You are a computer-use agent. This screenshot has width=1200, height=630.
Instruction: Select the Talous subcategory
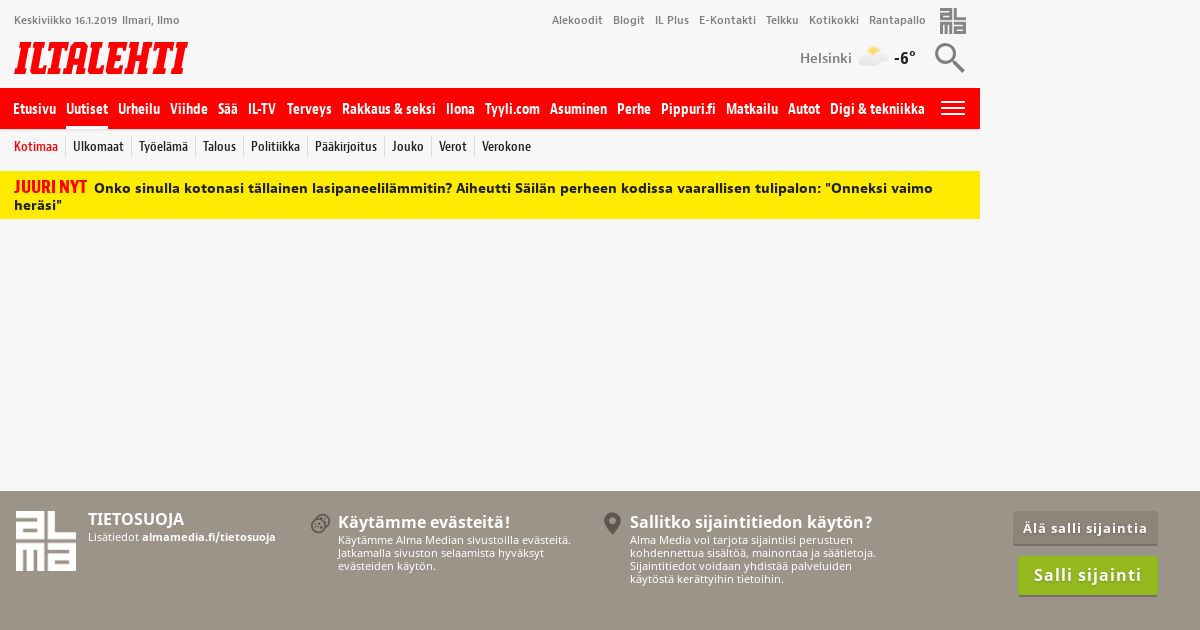pyautogui.click(x=219, y=147)
